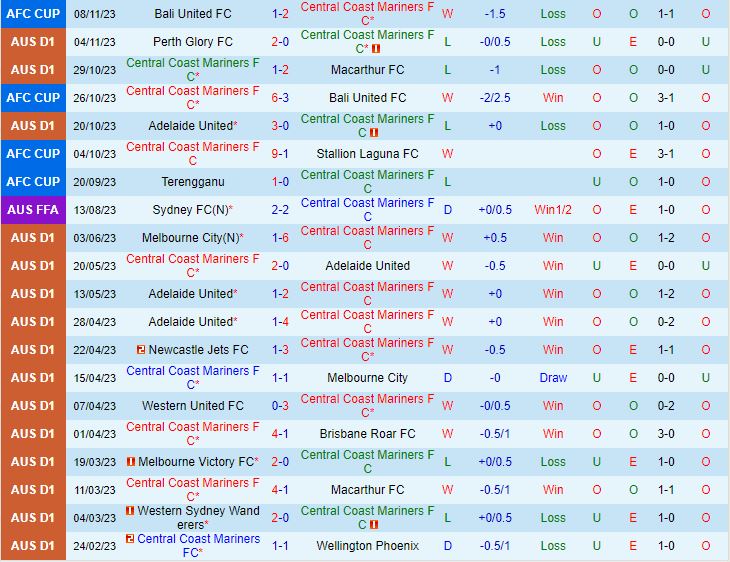Screen dimensions: 730x562
Task: Click the 3-0 score on 20/10/23
Action: [280, 126]
